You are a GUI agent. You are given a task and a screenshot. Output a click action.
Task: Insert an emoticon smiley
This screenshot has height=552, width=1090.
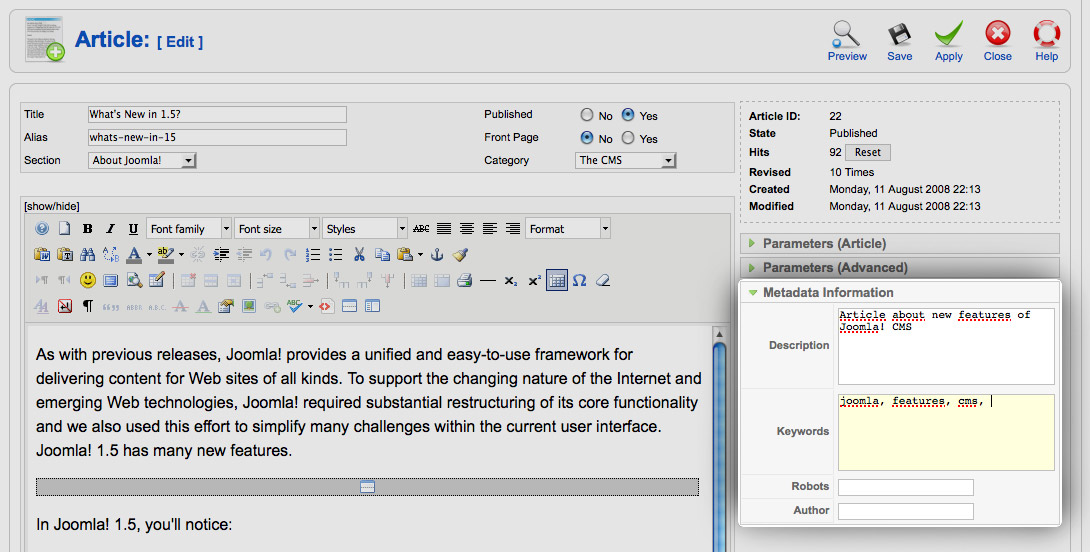[x=88, y=280]
